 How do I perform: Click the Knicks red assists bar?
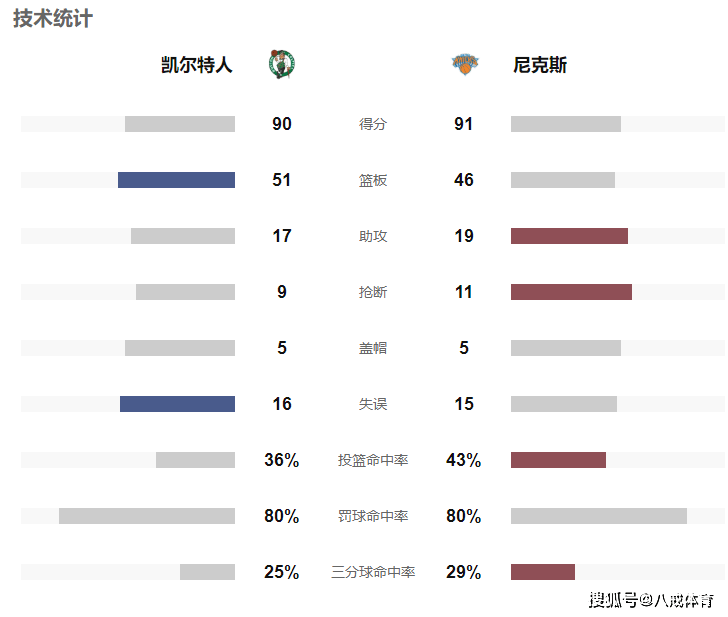(569, 236)
